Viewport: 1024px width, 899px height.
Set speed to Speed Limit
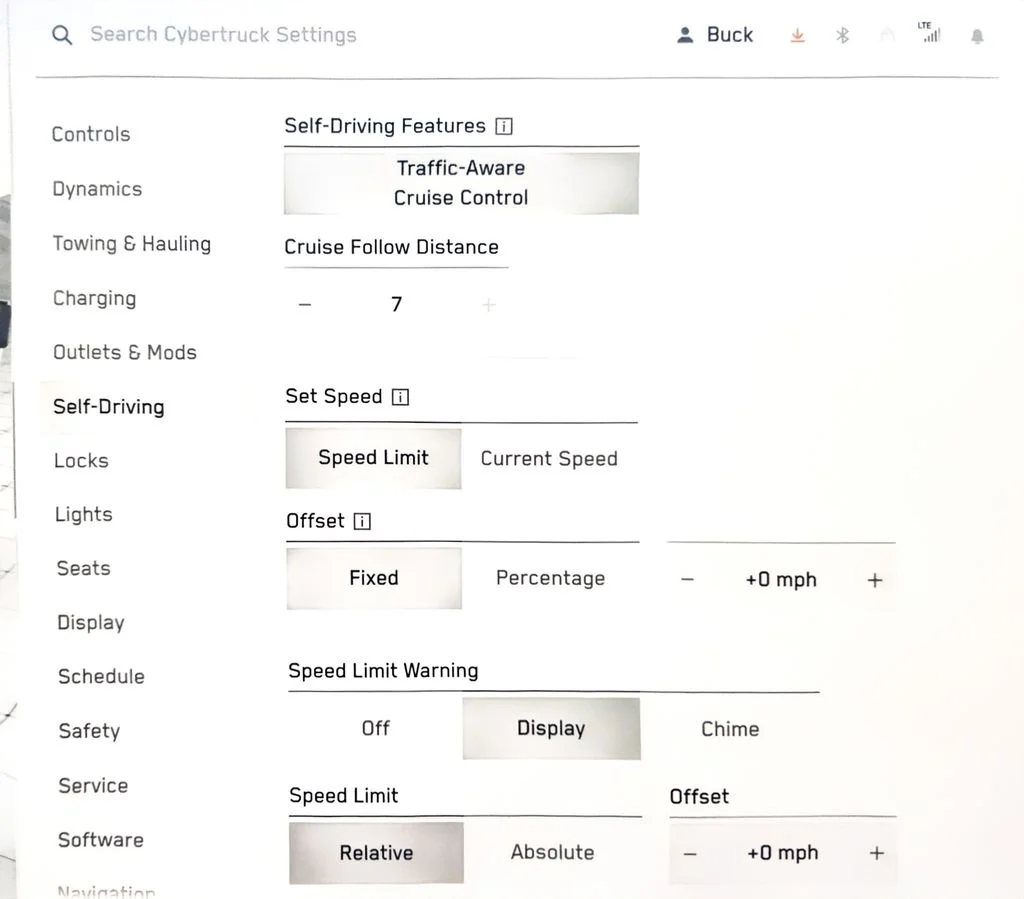point(374,458)
